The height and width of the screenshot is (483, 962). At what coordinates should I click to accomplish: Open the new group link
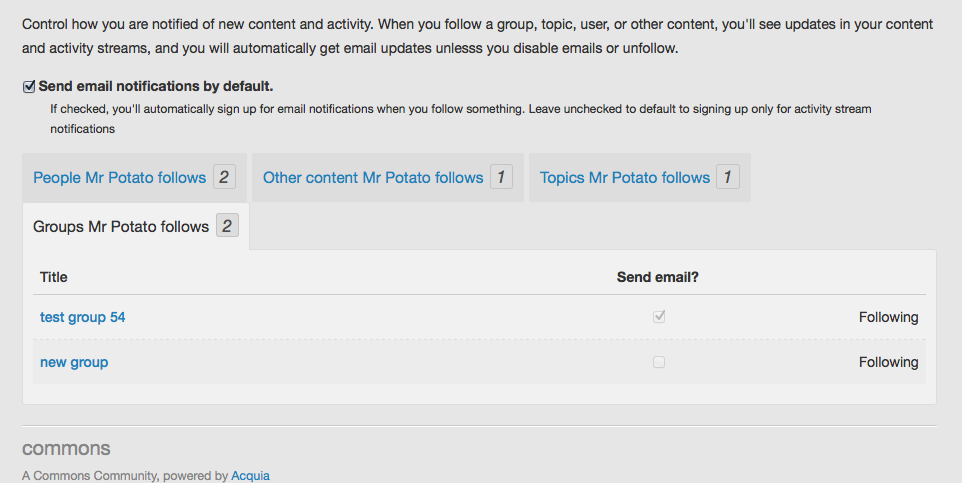pos(74,362)
